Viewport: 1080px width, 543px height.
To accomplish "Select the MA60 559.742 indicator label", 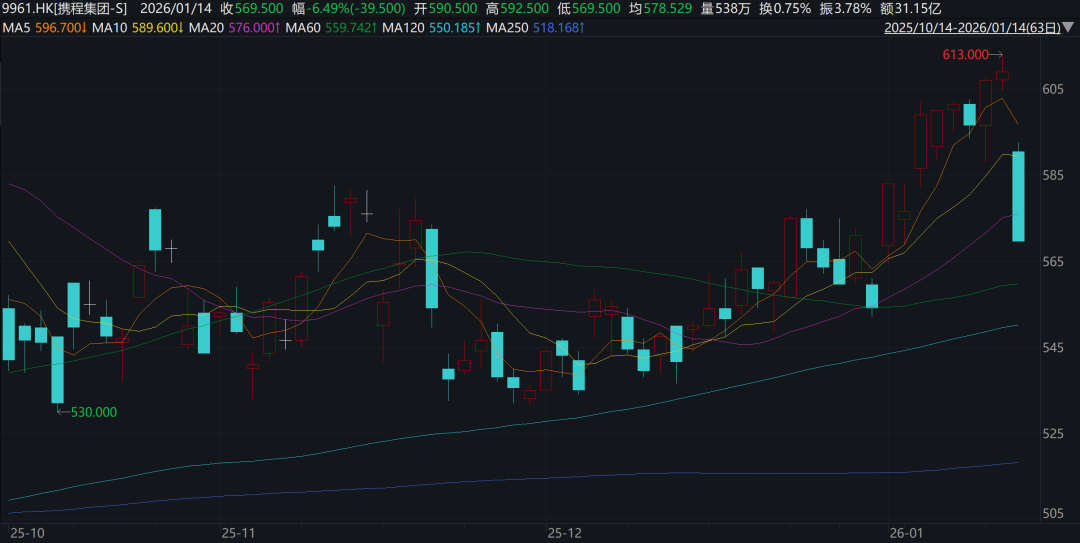I will (x=331, y=28).
